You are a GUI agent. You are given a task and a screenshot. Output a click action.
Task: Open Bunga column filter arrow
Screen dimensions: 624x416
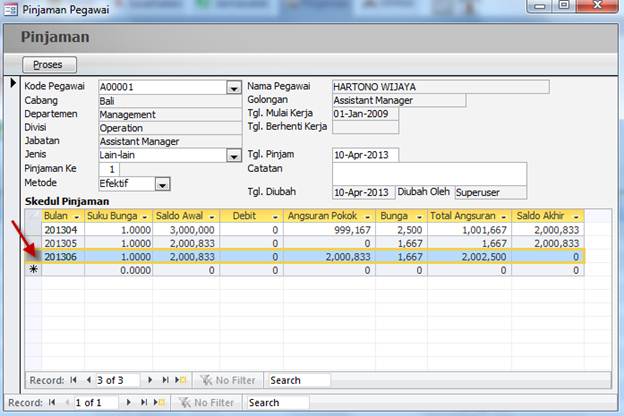pos(419,217)
